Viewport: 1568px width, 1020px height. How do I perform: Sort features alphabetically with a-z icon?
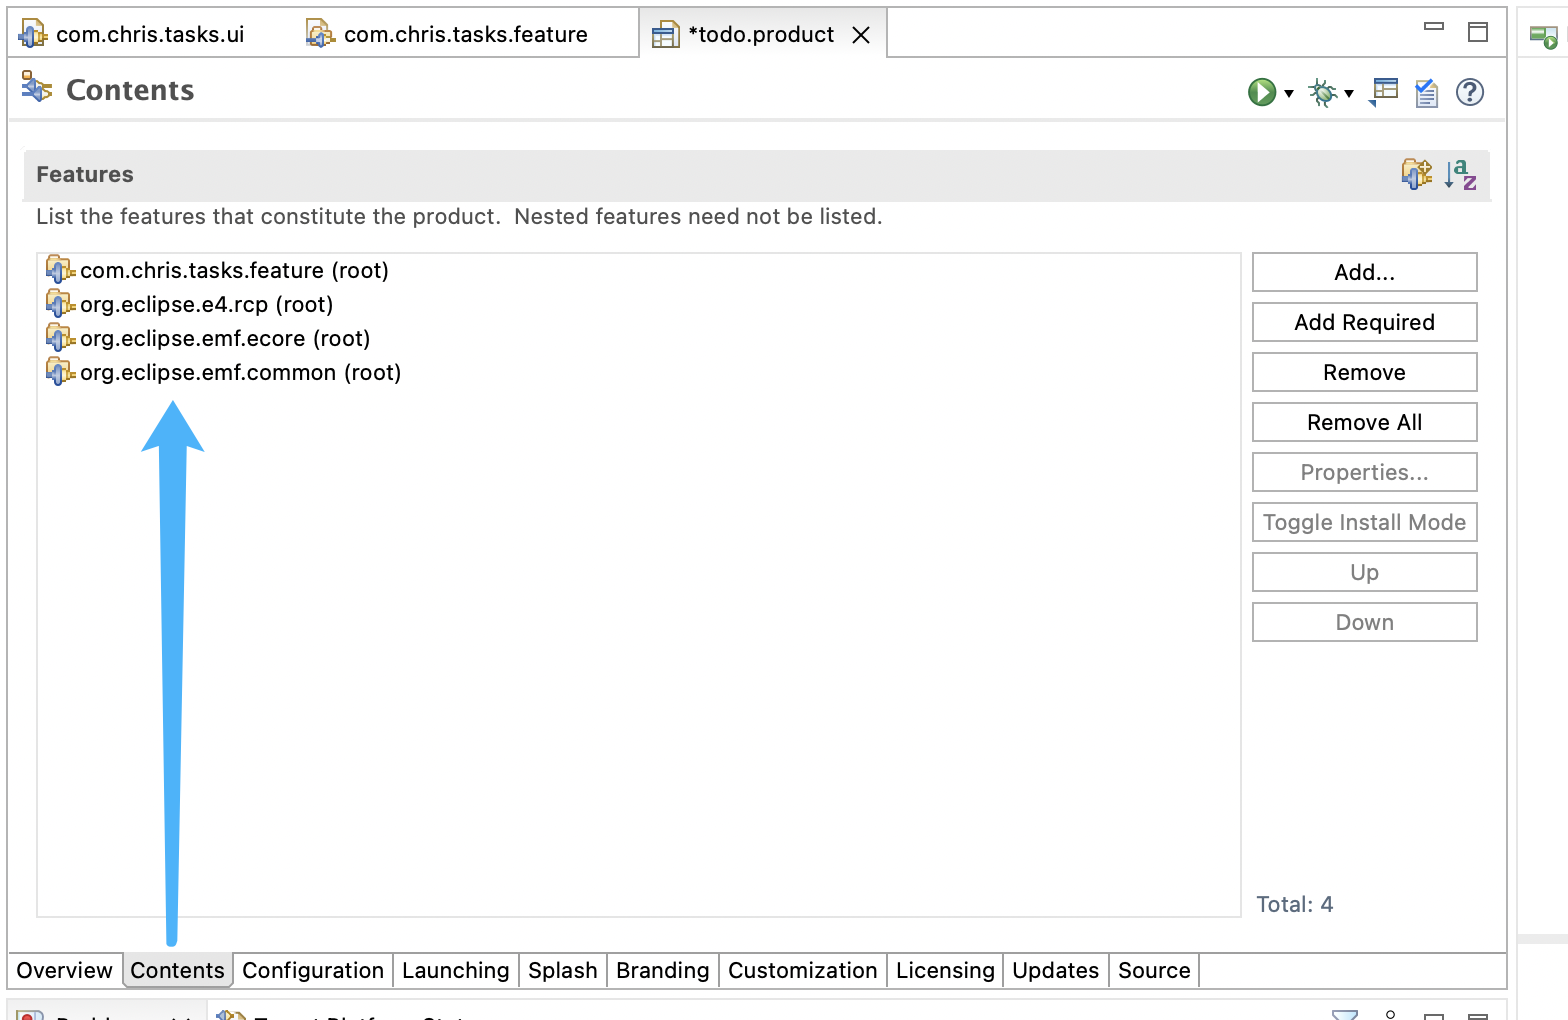[1461, 174]
